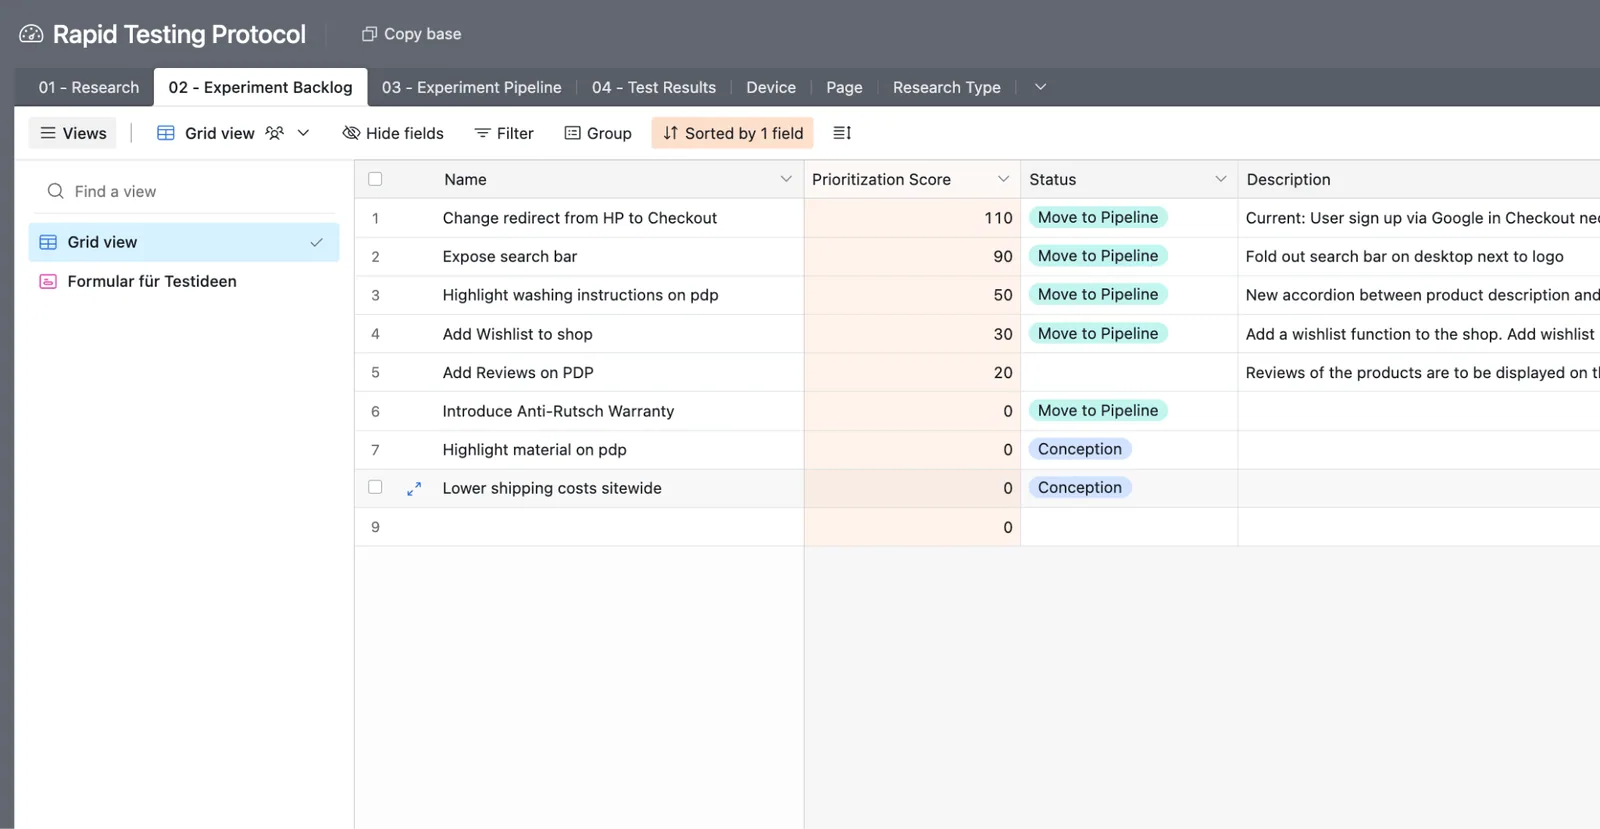Viewport: 1600px width, 829px height.
Task: Open the Grid view options chevron
Action: tap(303, 133)
